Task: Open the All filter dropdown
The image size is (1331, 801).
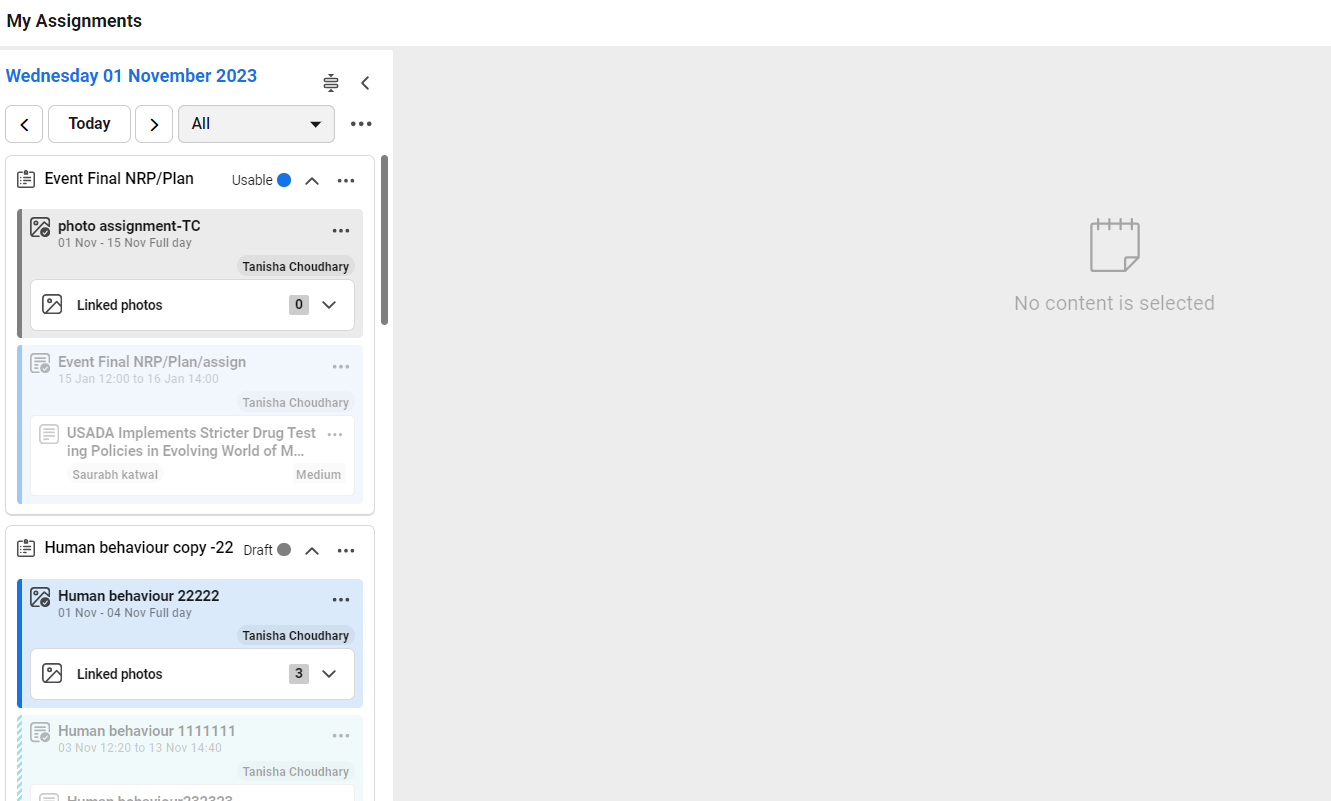Action: [256, 124]
